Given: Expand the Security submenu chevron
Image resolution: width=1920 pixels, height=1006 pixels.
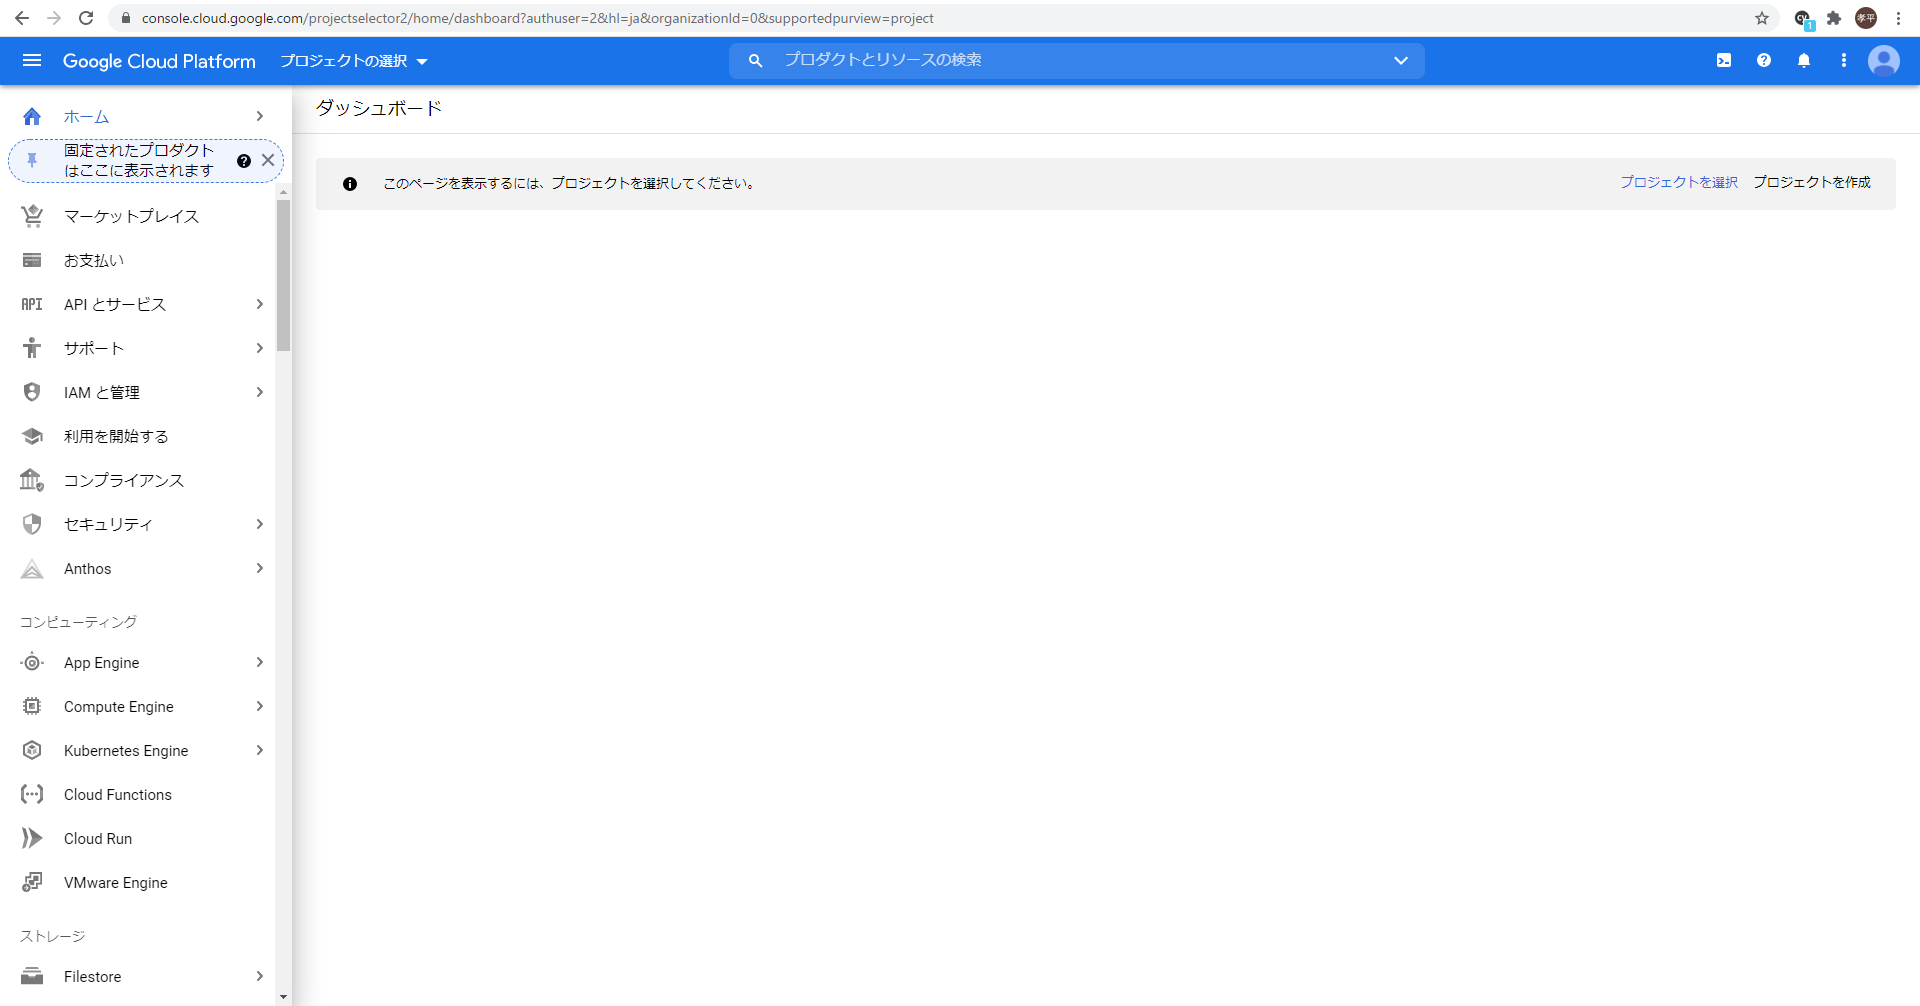Looking at the screenshot, I should [x=260, y=524].
